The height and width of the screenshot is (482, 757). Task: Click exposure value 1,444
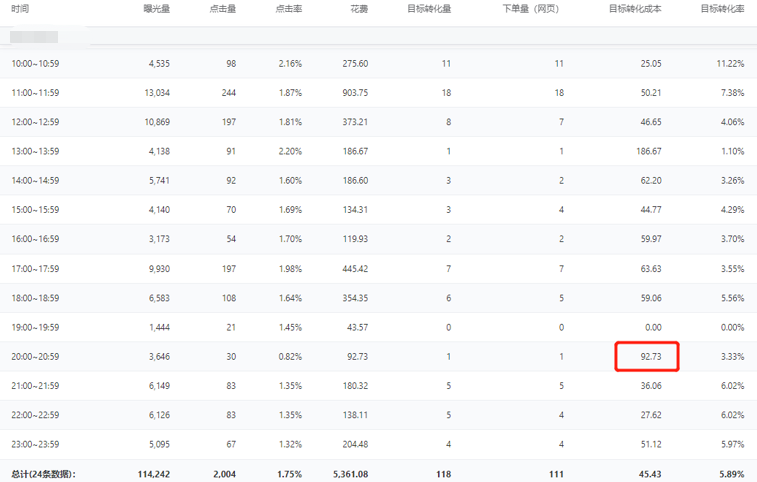click(159, 327)
